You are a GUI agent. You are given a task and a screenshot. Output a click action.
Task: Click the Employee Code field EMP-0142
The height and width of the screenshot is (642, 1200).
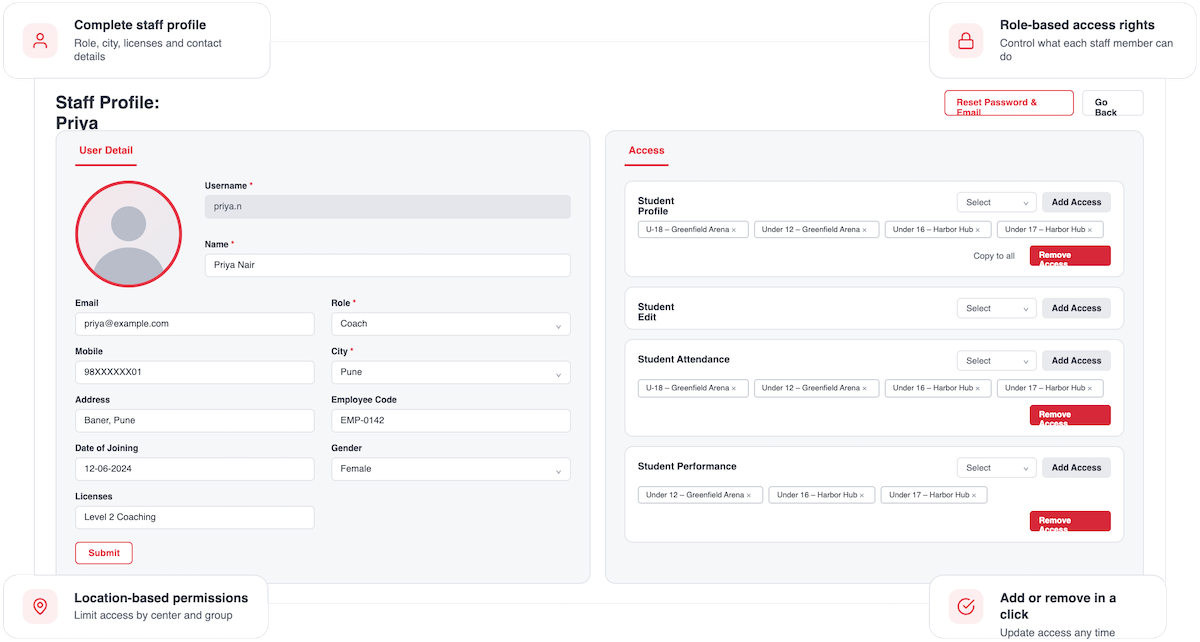tap(451, 420)
